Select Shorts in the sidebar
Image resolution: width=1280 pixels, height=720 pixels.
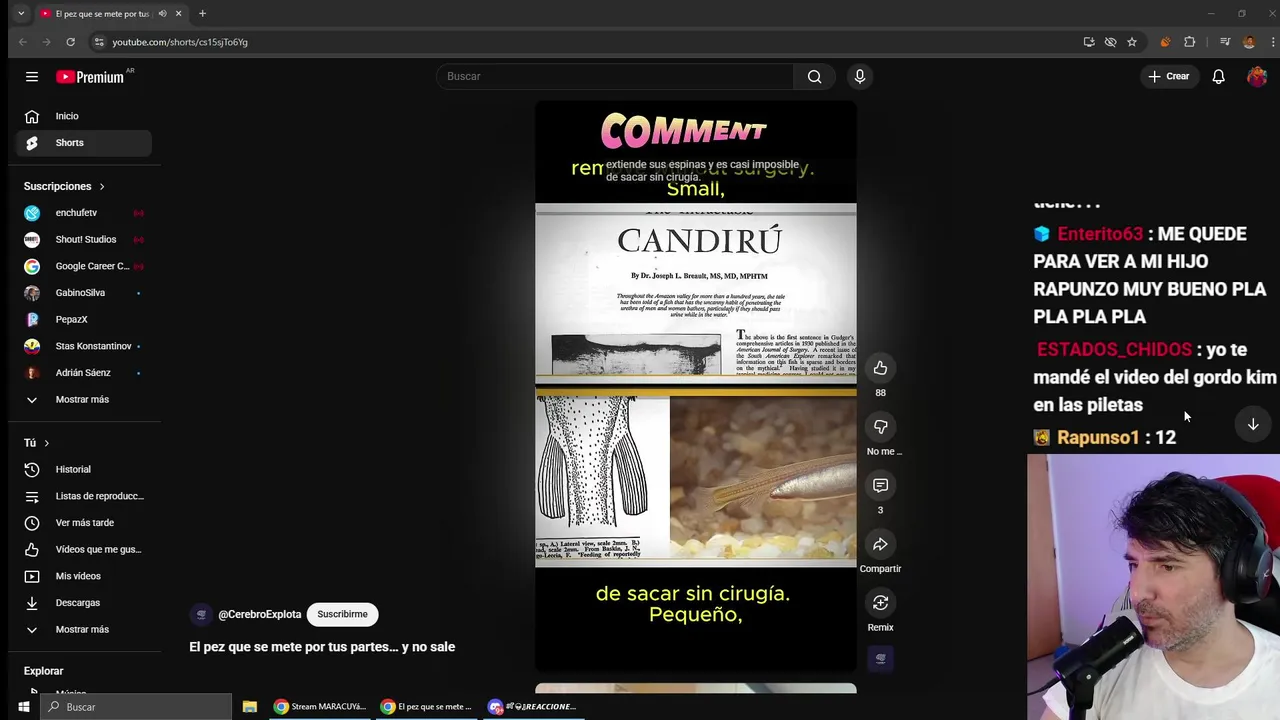(84, 143)
